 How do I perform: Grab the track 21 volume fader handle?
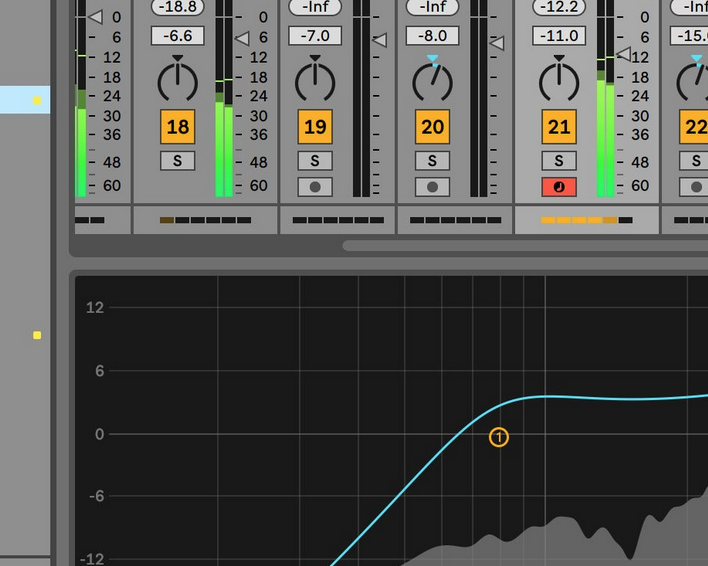(x=624, y=53)
